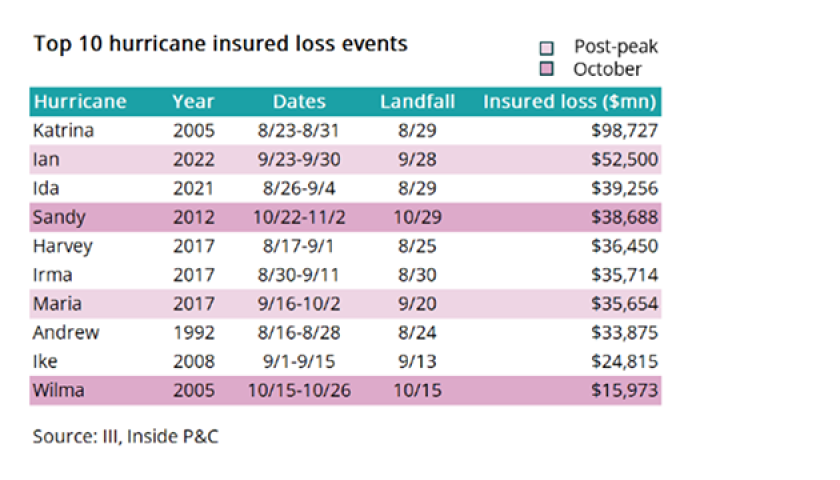Click the table title text
The image size is (840, 480).
(x=220, y=44)
